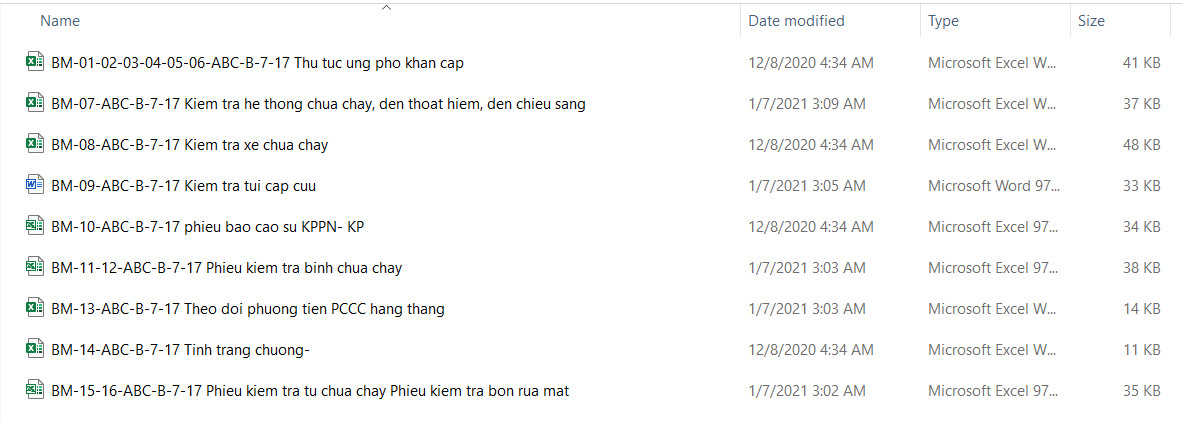Sort the list by Type column header
This screenshot has width=1182, height=421.
(943, 21)
